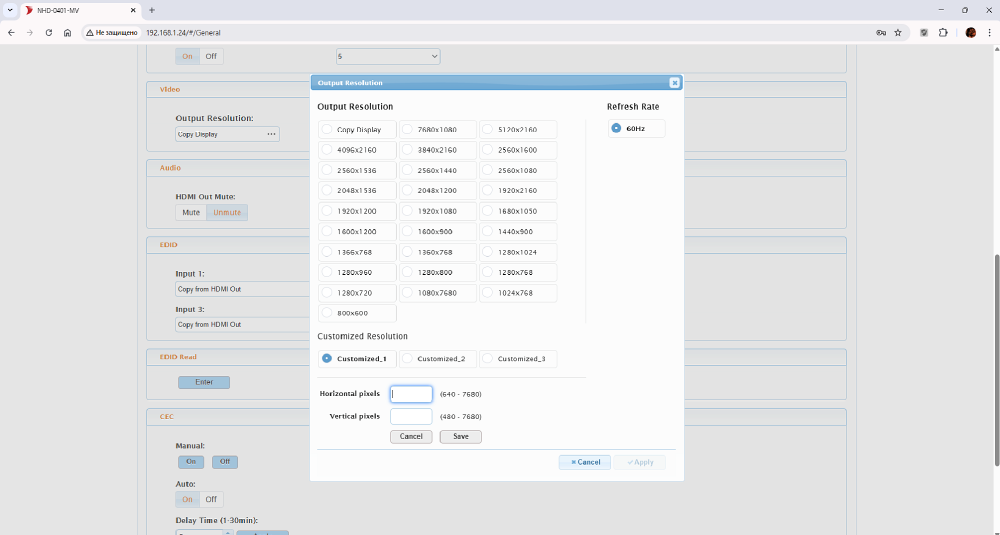
Task: Expand the Input 1 EDID dropdown
Action: (242, 289)
